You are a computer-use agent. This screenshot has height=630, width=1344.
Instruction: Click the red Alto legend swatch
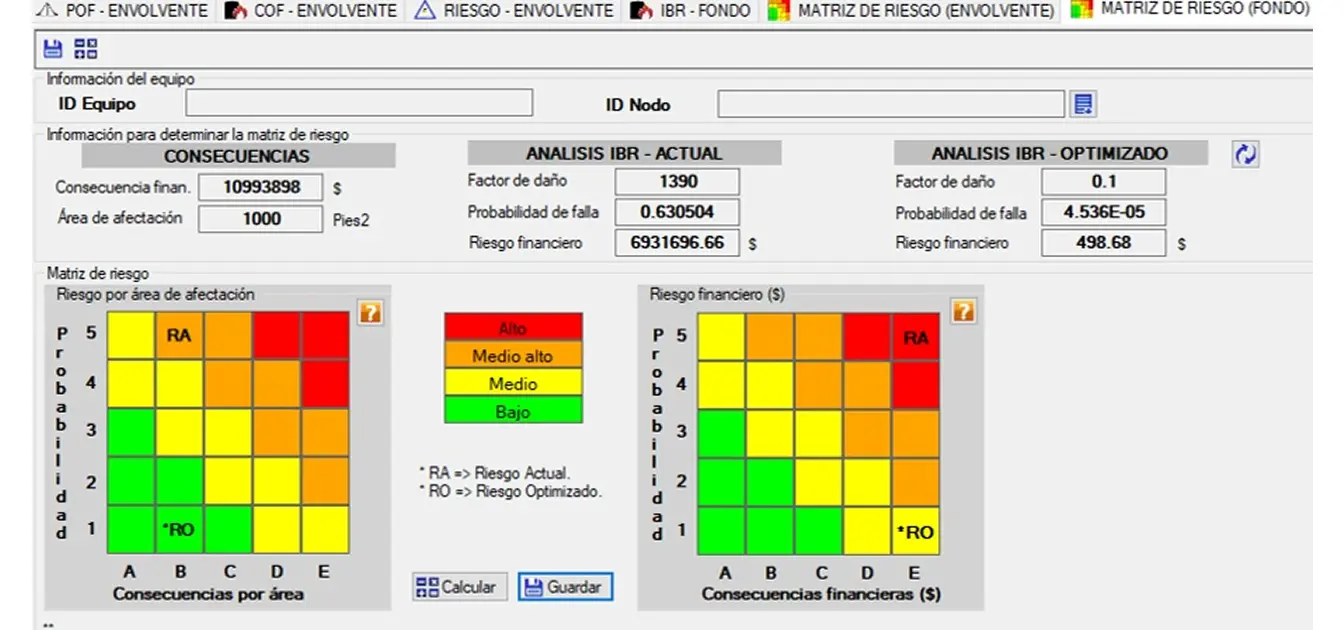pyautogui.click(x=513, y=328)
